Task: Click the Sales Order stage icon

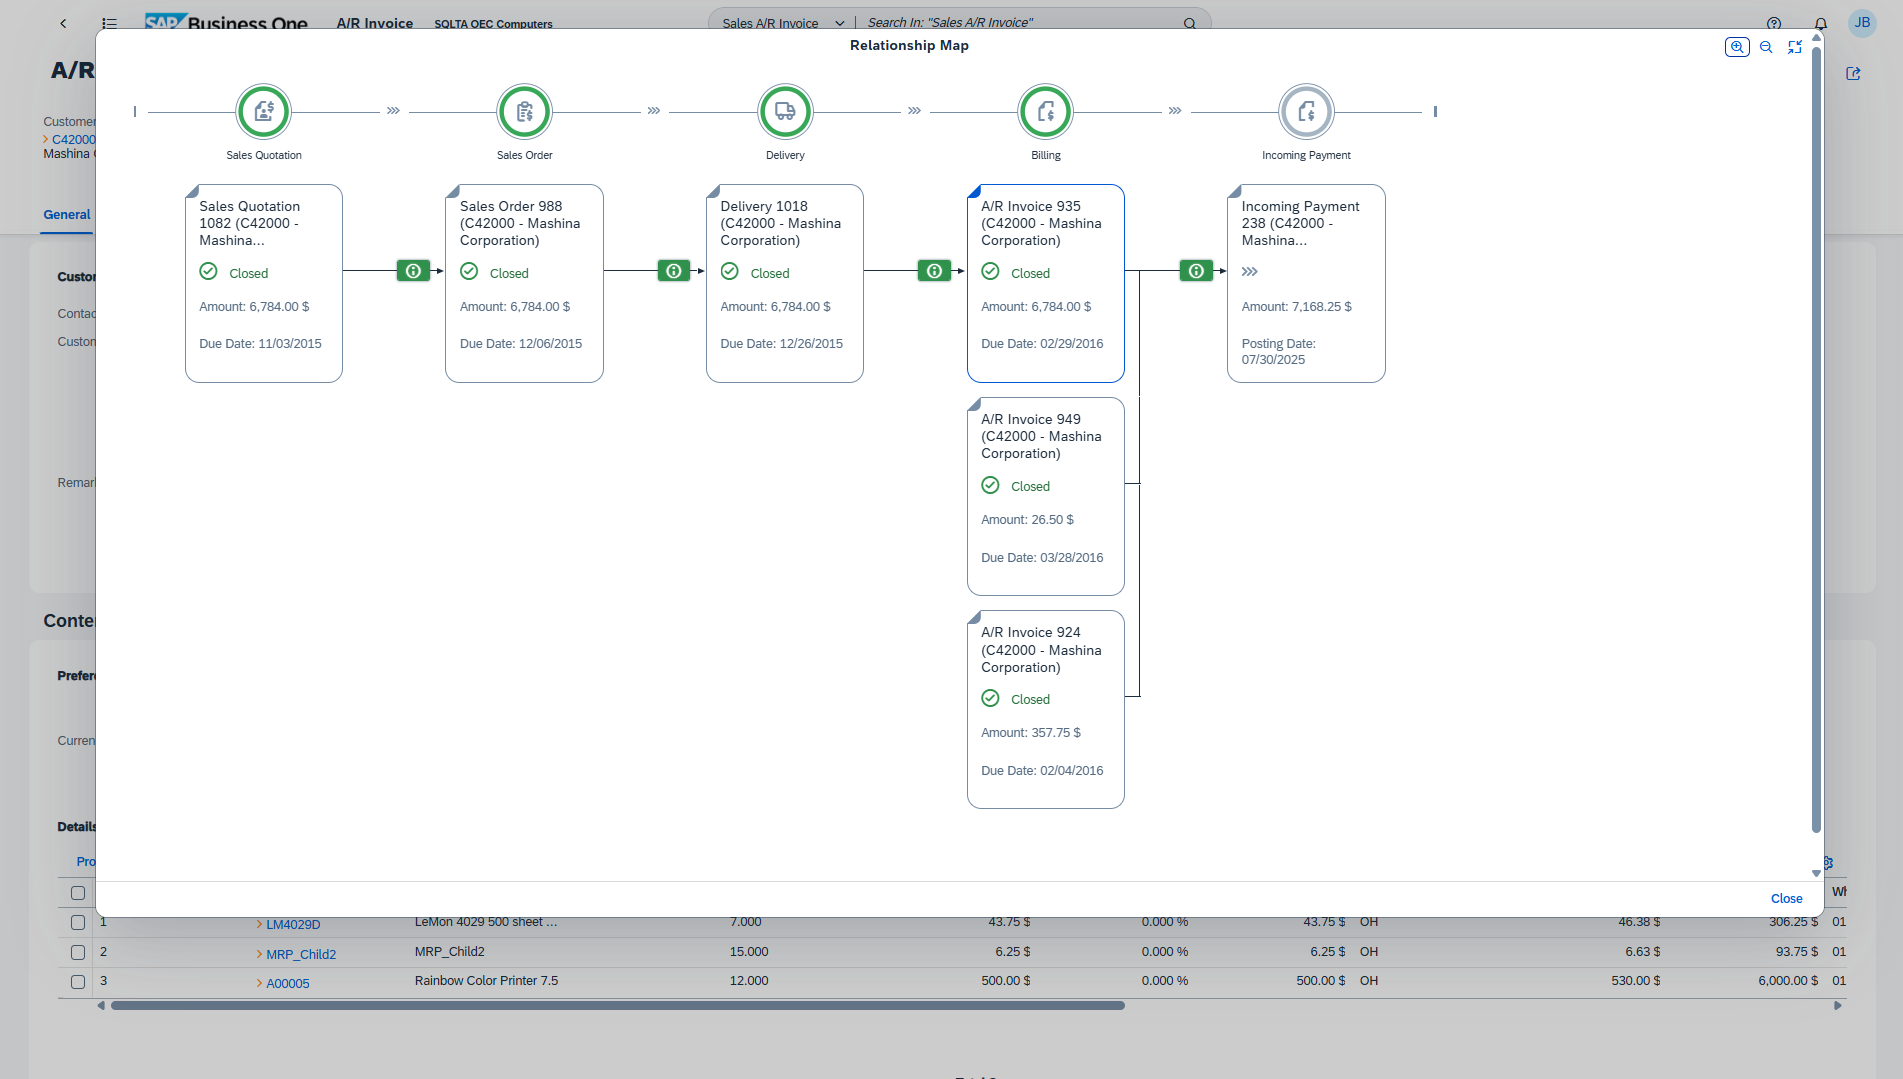Action: 525,111
